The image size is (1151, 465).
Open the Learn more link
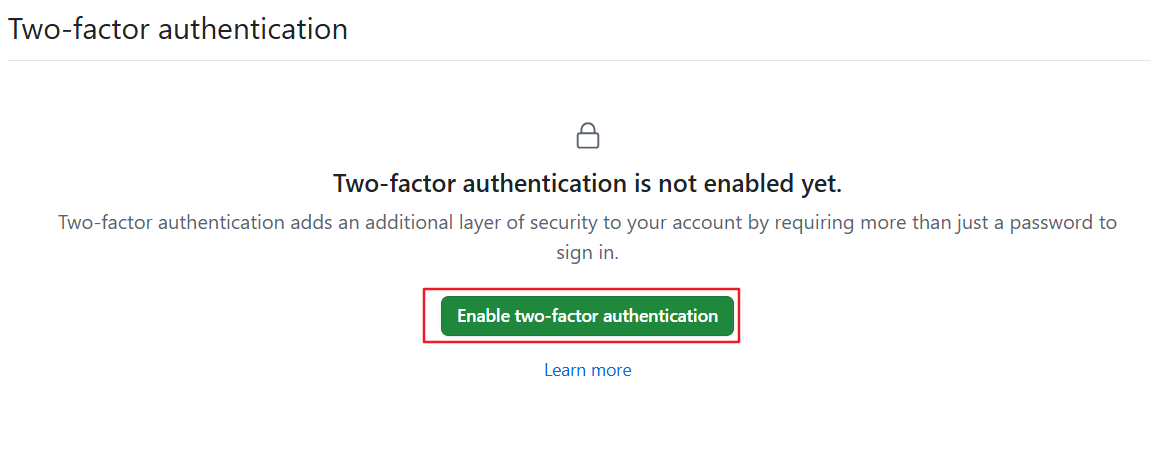point(587,370)
